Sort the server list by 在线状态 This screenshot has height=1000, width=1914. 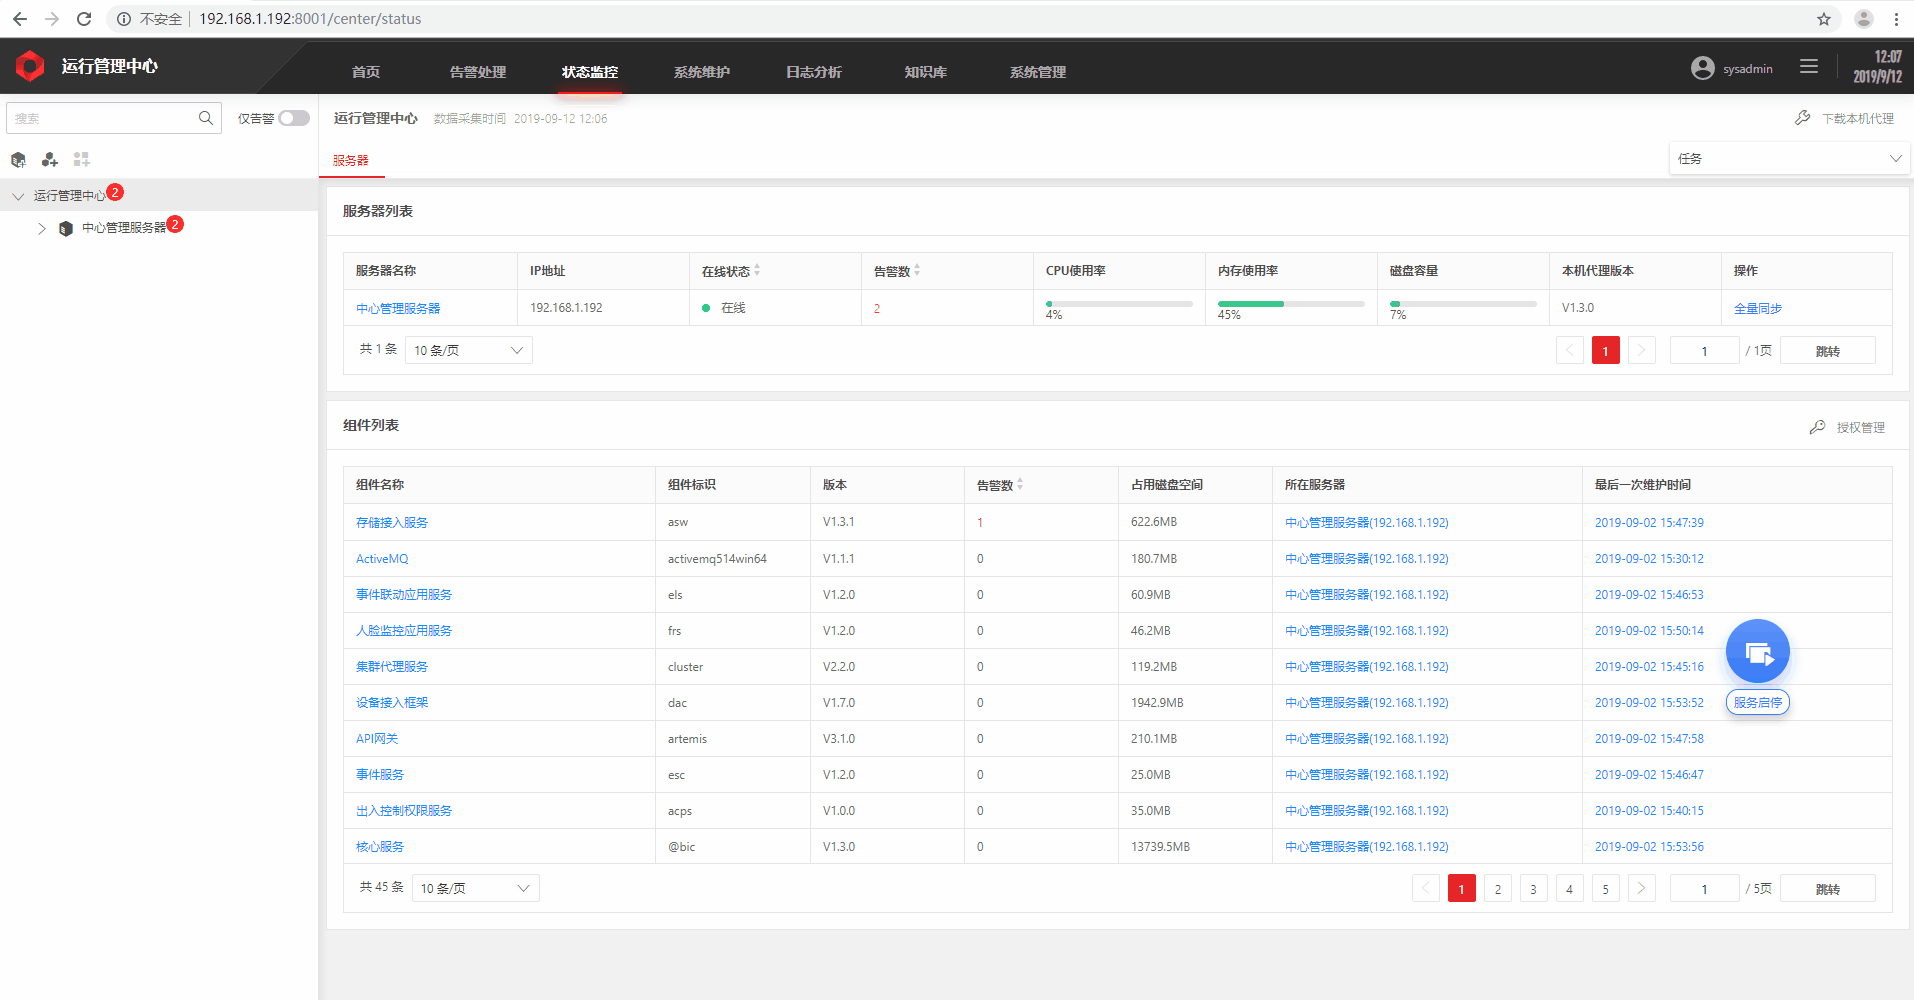coord(757,271)
